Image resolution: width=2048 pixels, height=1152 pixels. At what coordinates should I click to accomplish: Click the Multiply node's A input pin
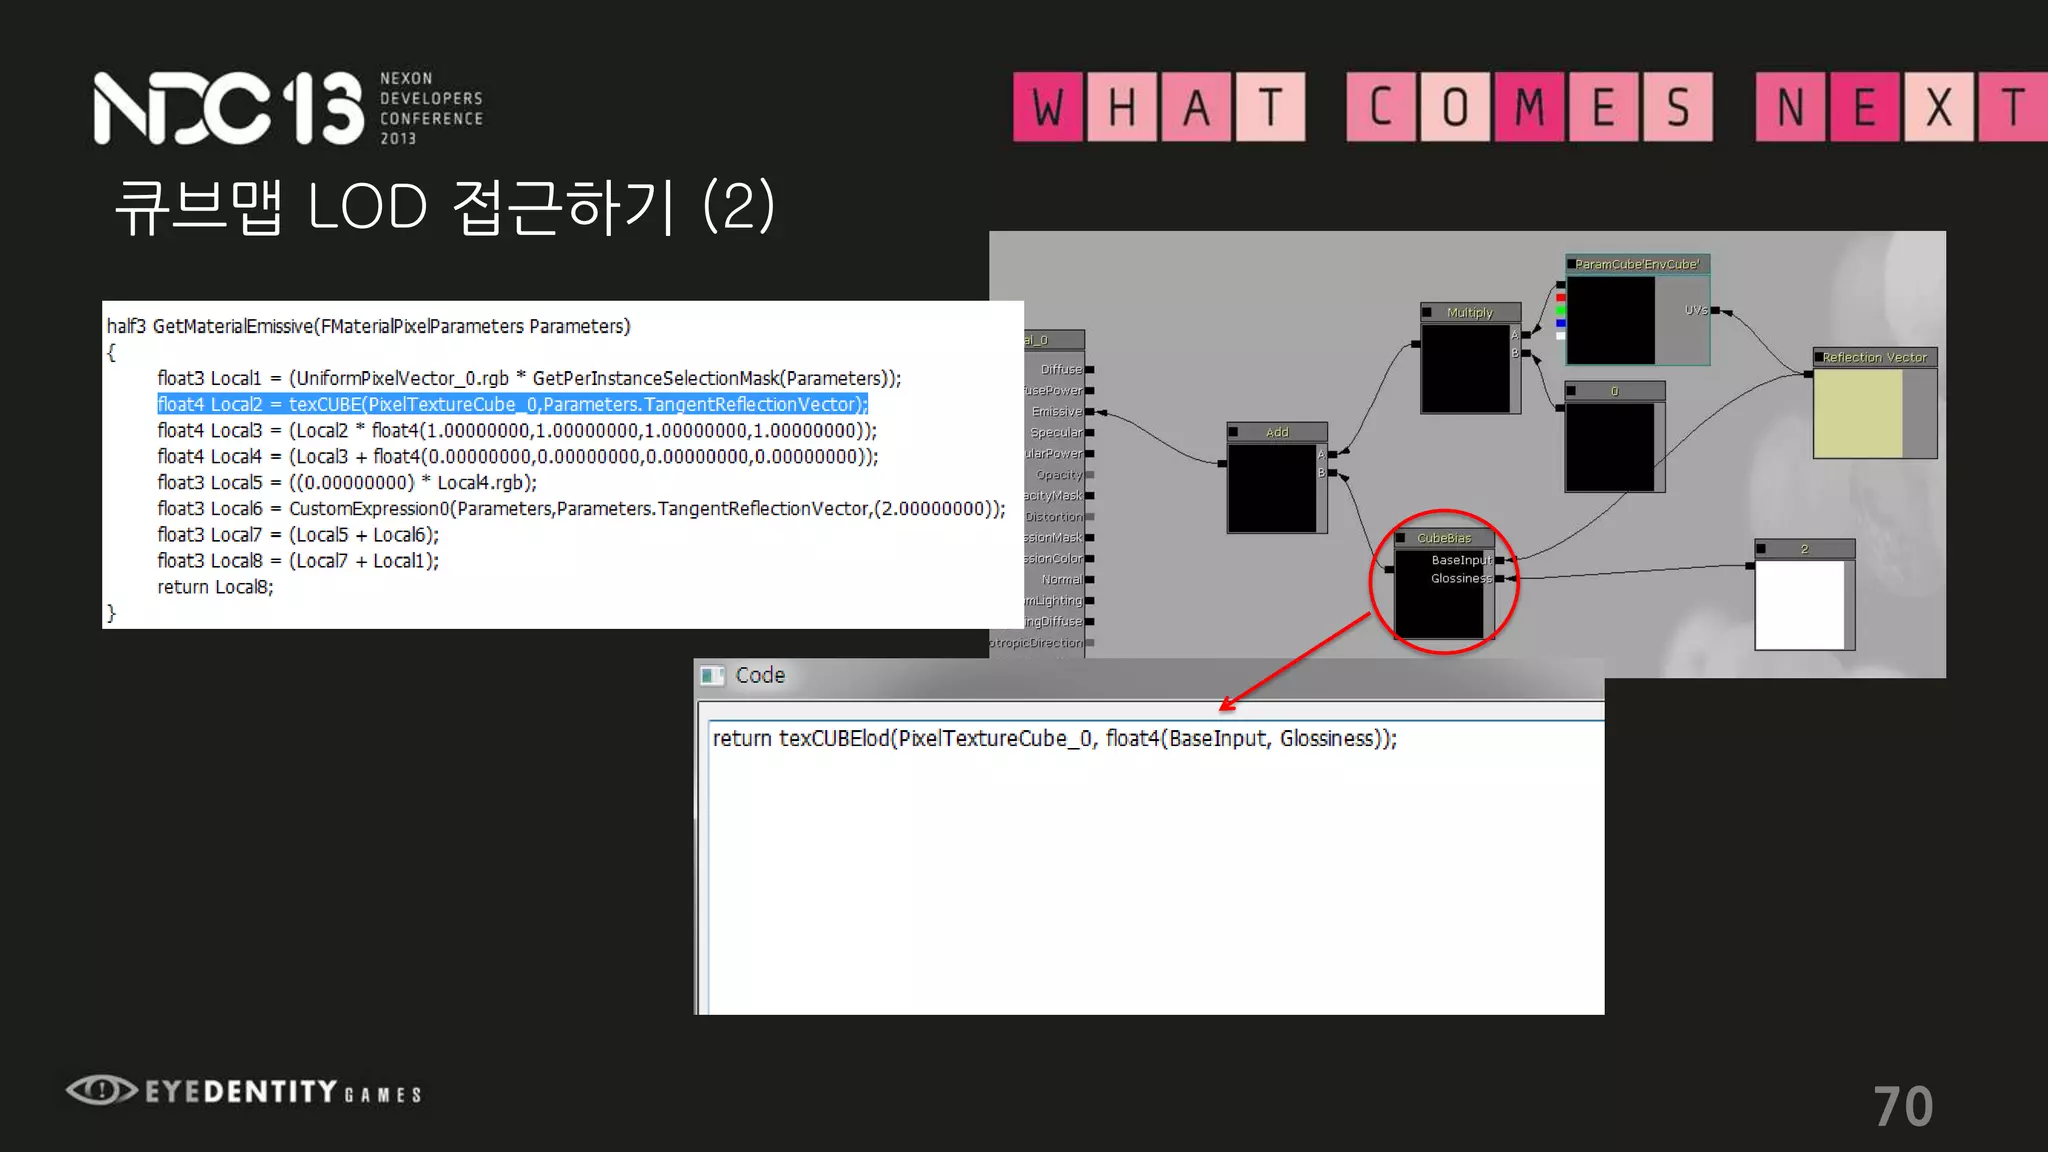click(x=1526, y=335)
